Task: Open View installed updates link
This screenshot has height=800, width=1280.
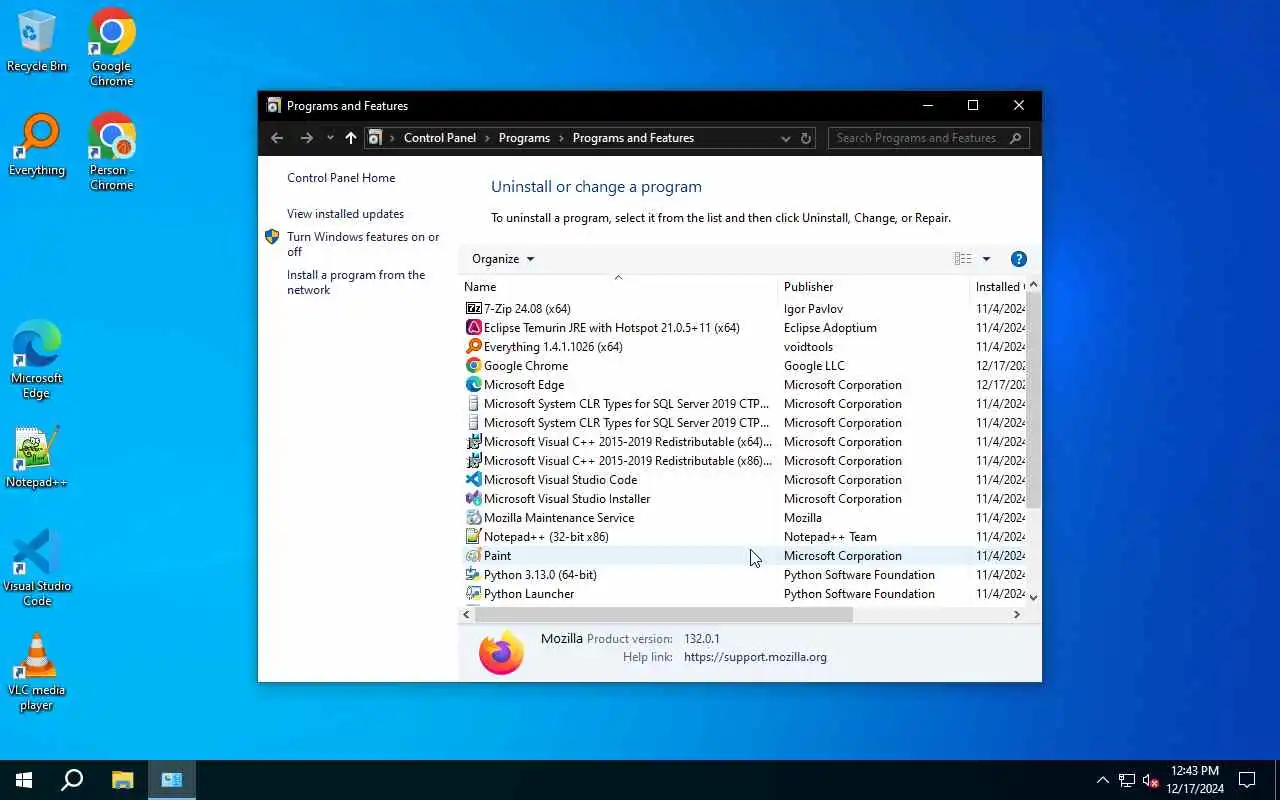Action: 345,214
